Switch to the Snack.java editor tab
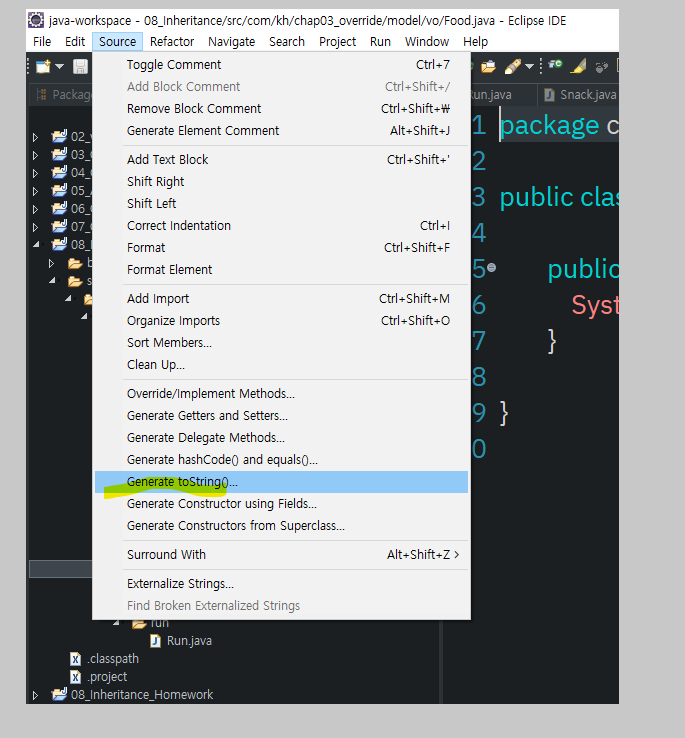Screen dimensions: 685x738 click(x=580, y=95)
